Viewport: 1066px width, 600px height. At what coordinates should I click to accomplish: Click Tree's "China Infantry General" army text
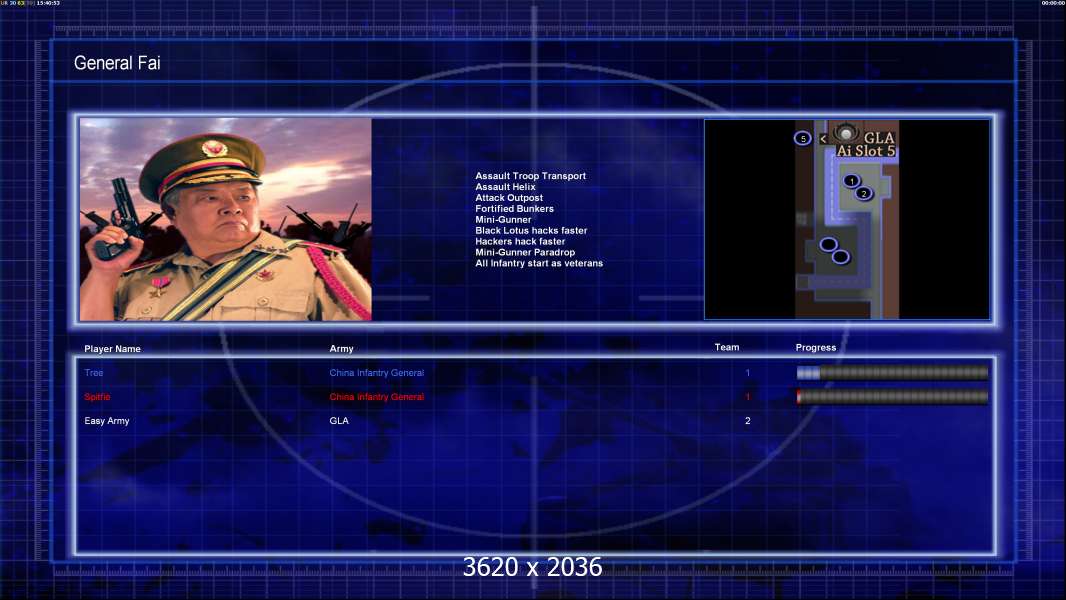pyautogui.click(x=377, y=372)
